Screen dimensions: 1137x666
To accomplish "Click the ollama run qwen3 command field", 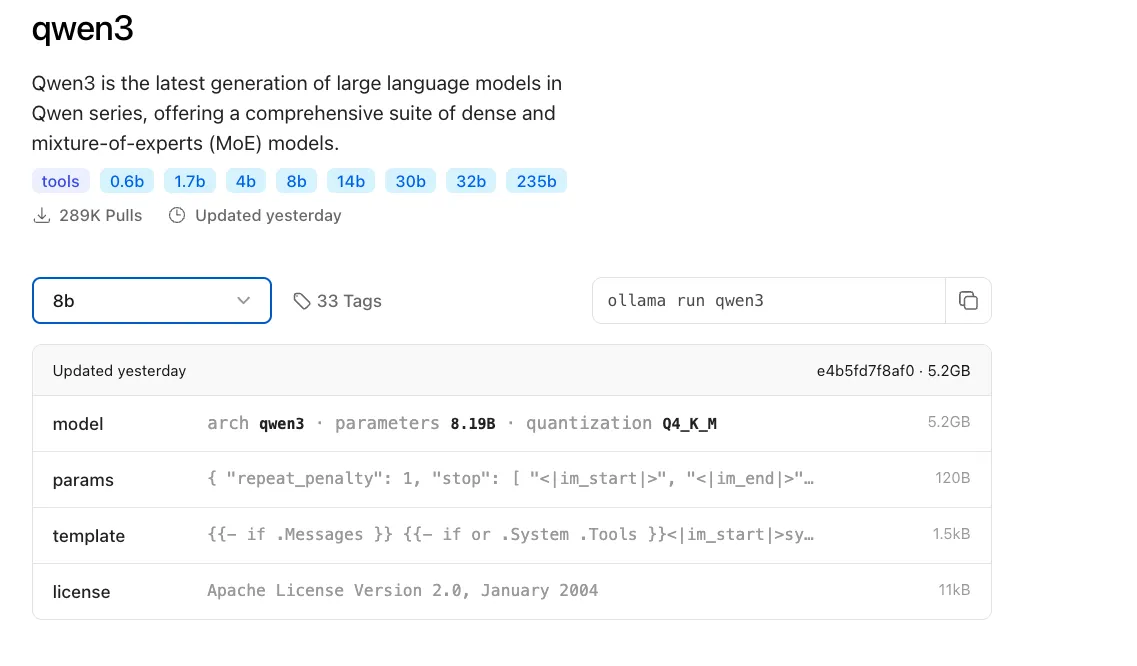I will click(x=768, y=301).
